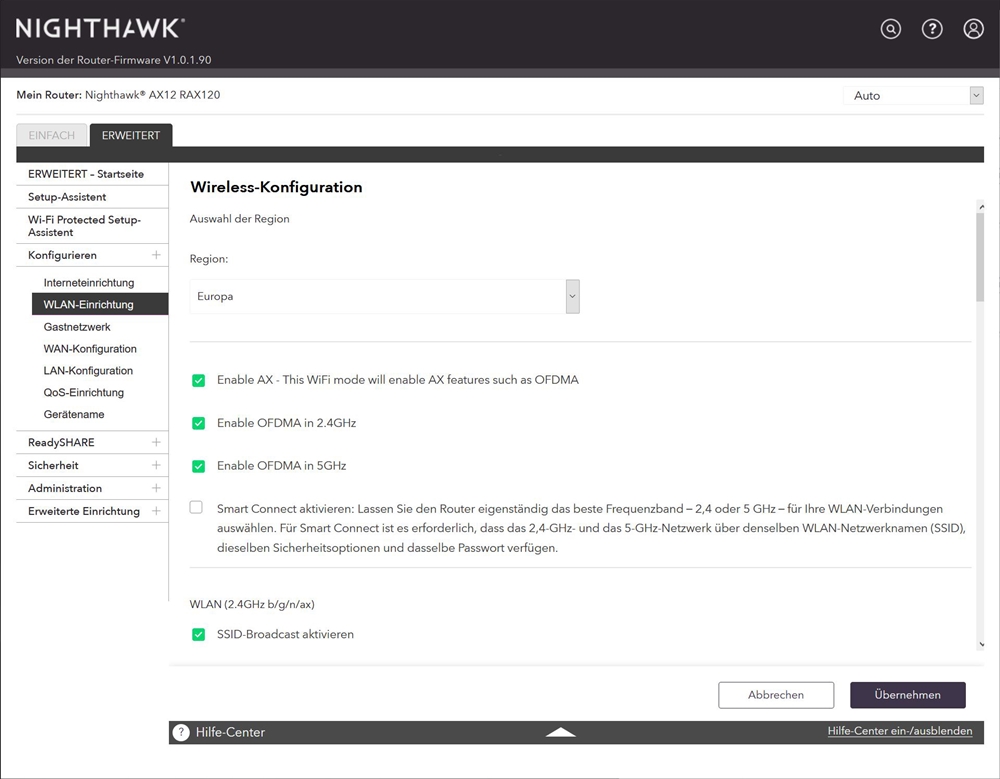Enable Smart Connect aktivieren checkbox
This screenshot has height=779, width=1000.
197,508
